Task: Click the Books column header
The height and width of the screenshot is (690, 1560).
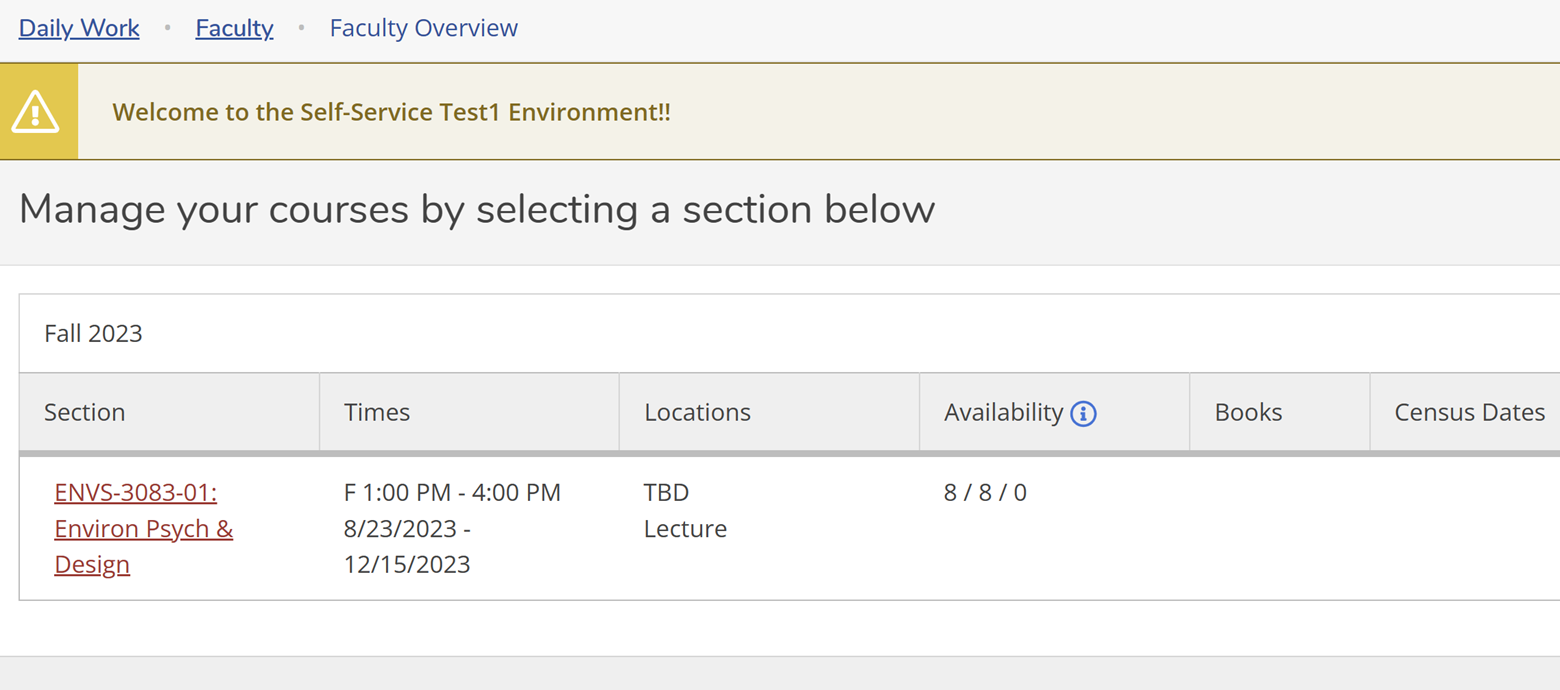Action: [x=1248, y=412]
